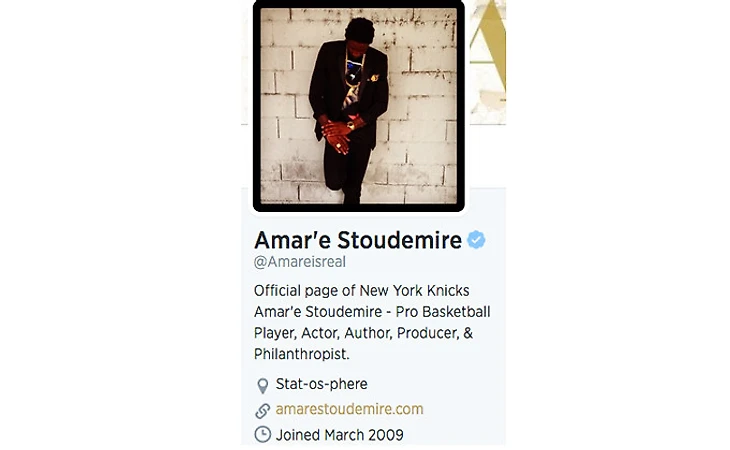Screen dimensions: 730x450
Task: Click the man's clasped hands in photo
Action: coord(337,135)
